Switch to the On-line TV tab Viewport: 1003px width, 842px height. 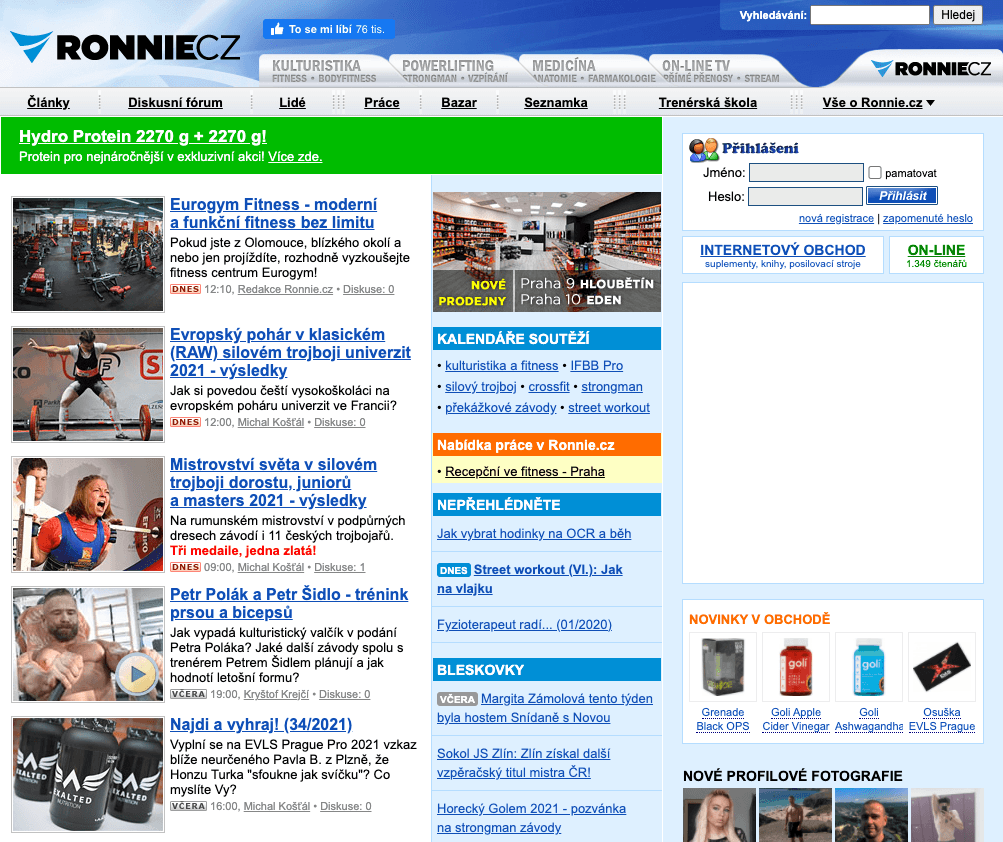(x=720, y=70)
